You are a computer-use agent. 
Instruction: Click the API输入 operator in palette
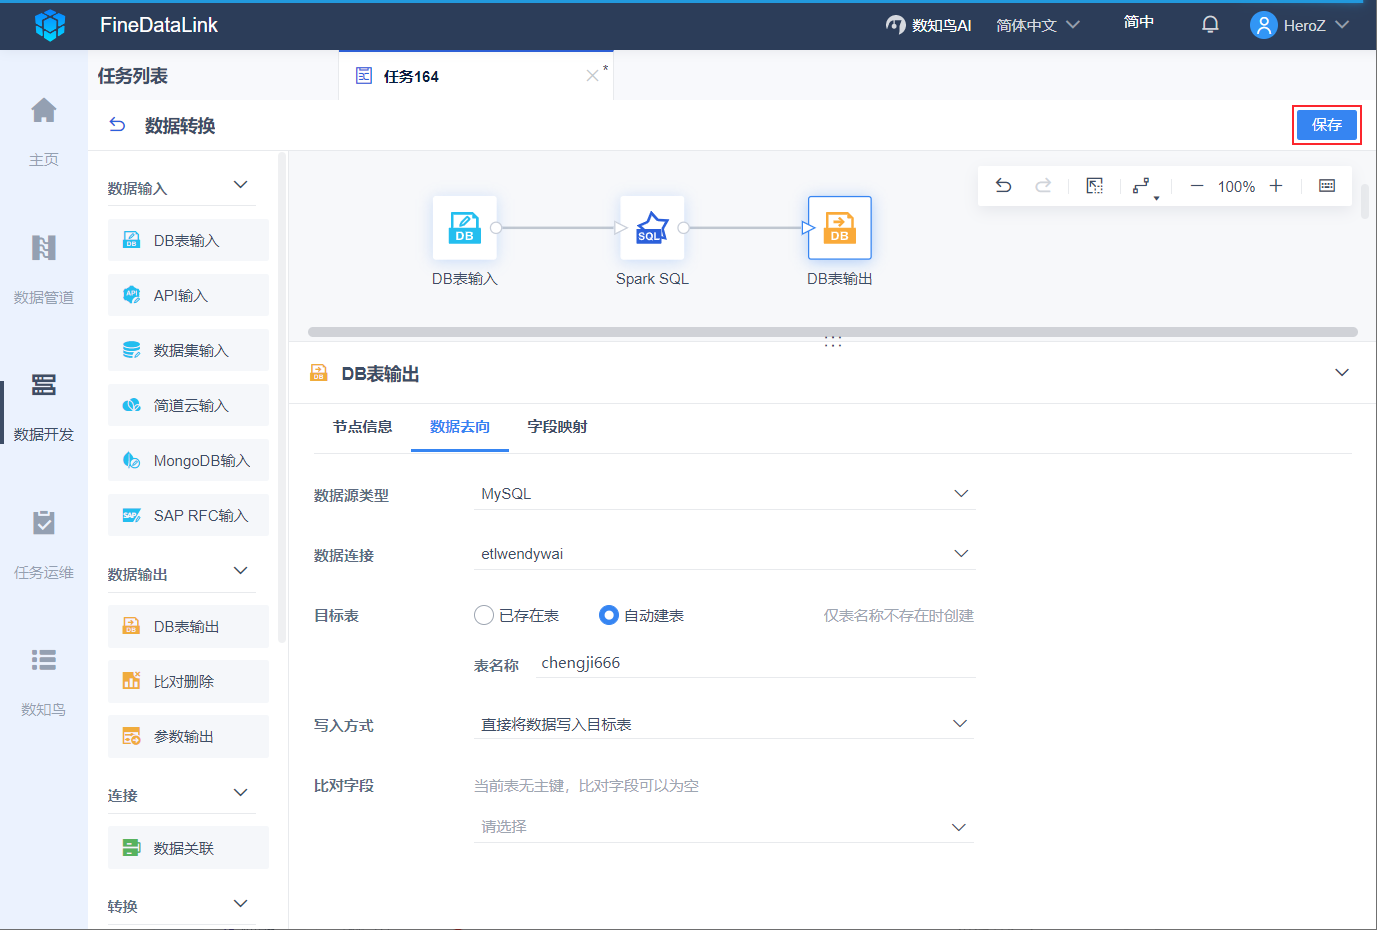(x=188, y=295)
